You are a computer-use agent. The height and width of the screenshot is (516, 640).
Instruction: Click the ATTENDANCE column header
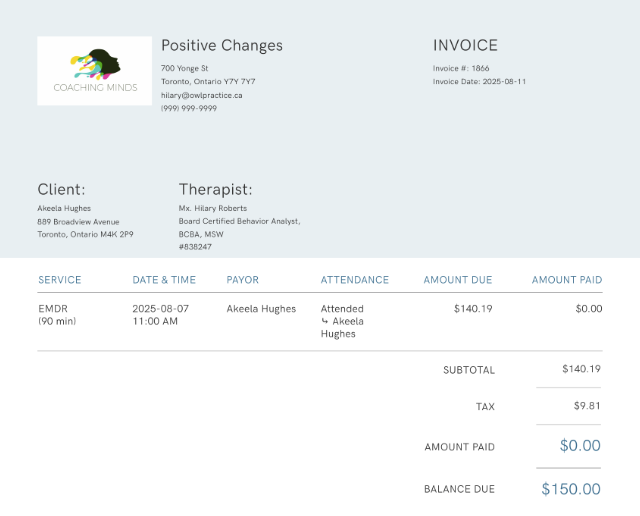click(x=354, y=280)
